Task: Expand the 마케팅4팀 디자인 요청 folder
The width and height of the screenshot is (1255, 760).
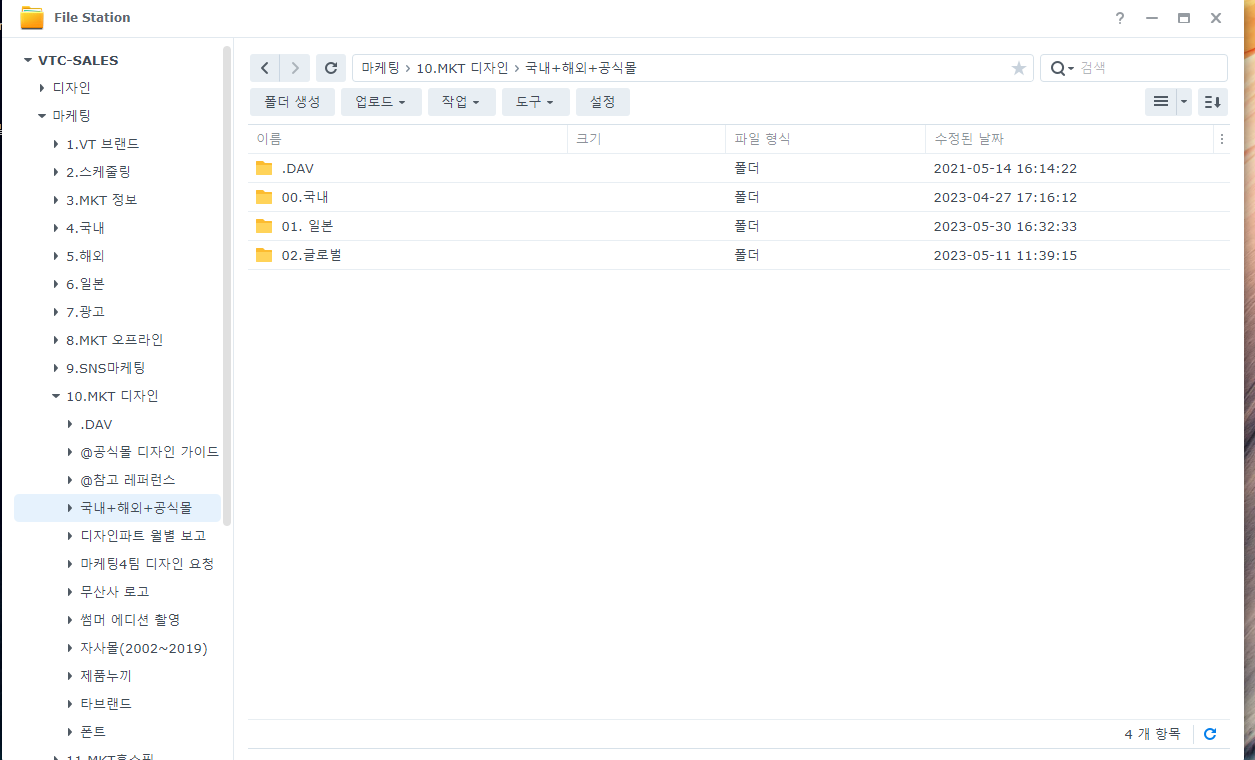Action: pyautogui.click(x=68, y=563)
